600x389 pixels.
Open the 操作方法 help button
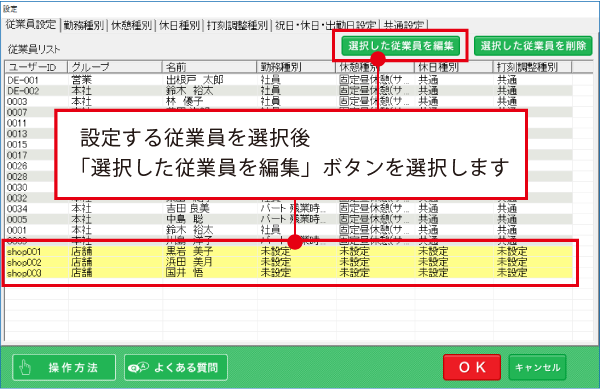click(64, 367)
